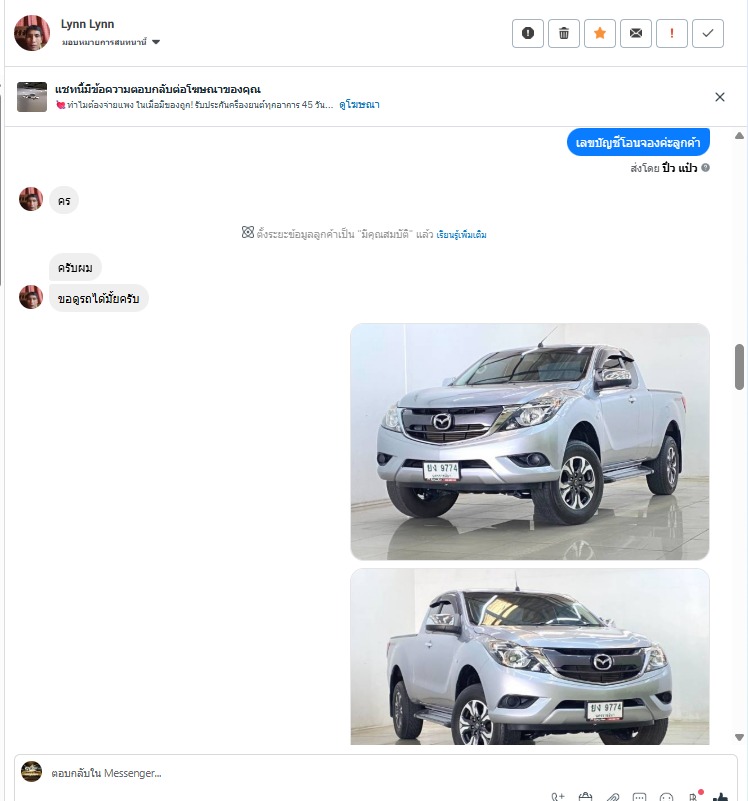This screenshot has height=801, width=748.
Task: Dismiss the ad reply banner
Action: point(720,97)
